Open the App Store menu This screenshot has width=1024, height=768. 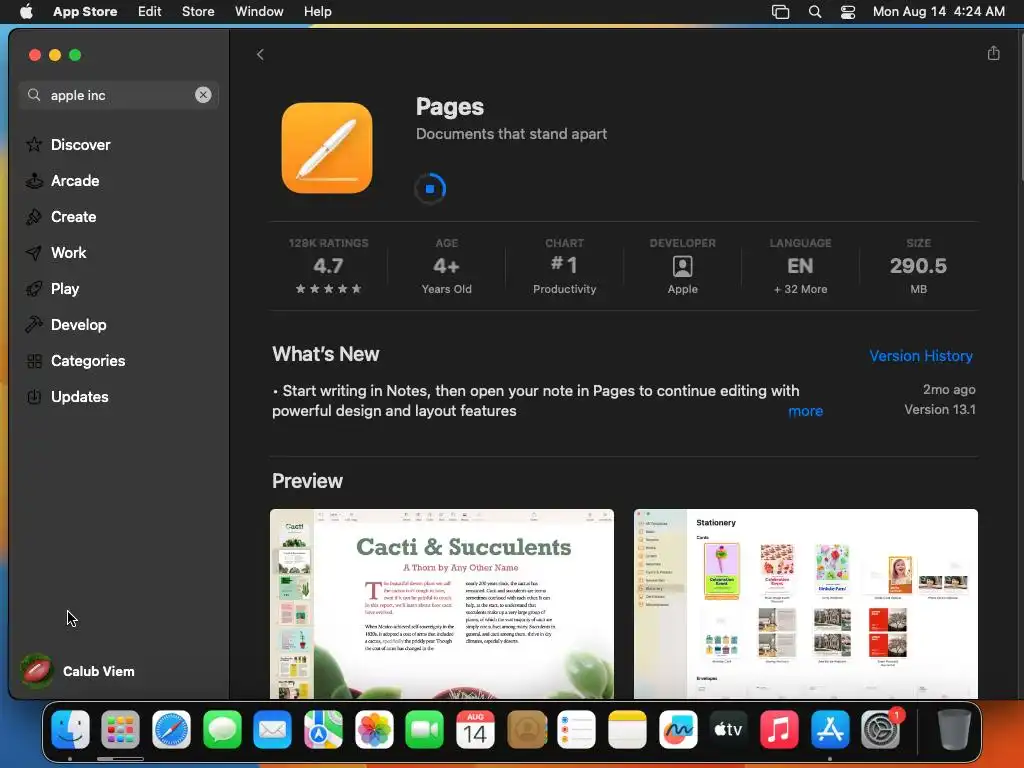pos(85,11)
